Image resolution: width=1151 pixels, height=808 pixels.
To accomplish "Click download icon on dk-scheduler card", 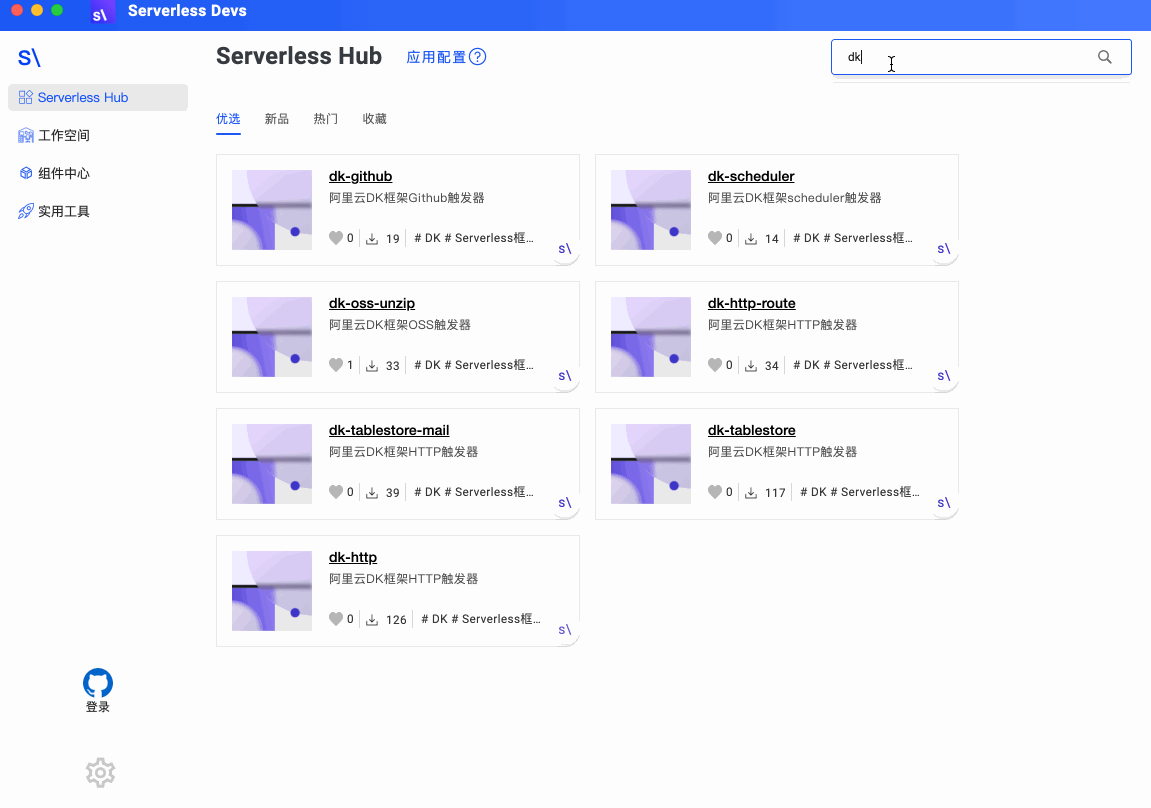I will pos(751,239).
